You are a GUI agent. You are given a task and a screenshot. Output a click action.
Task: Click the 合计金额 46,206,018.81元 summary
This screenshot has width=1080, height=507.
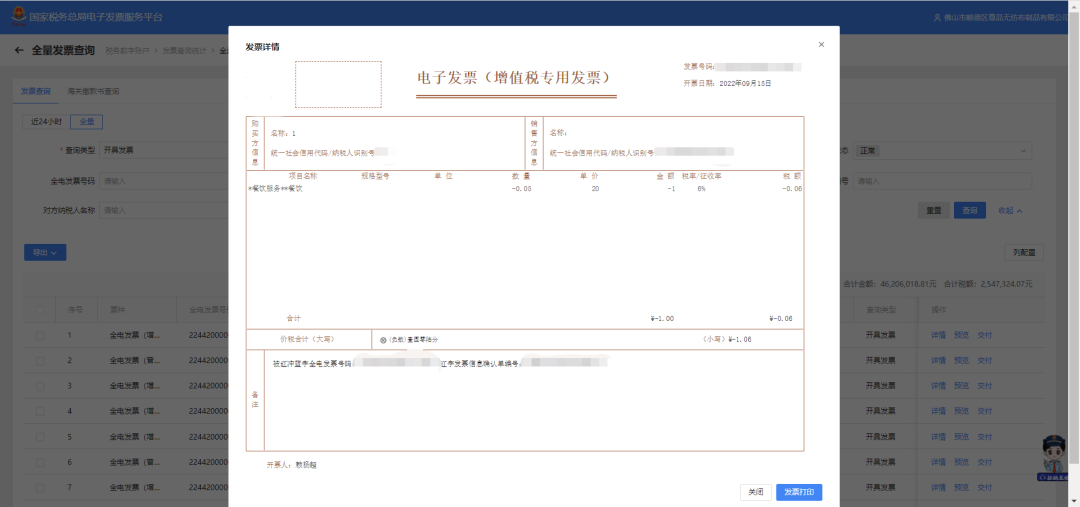890,284
